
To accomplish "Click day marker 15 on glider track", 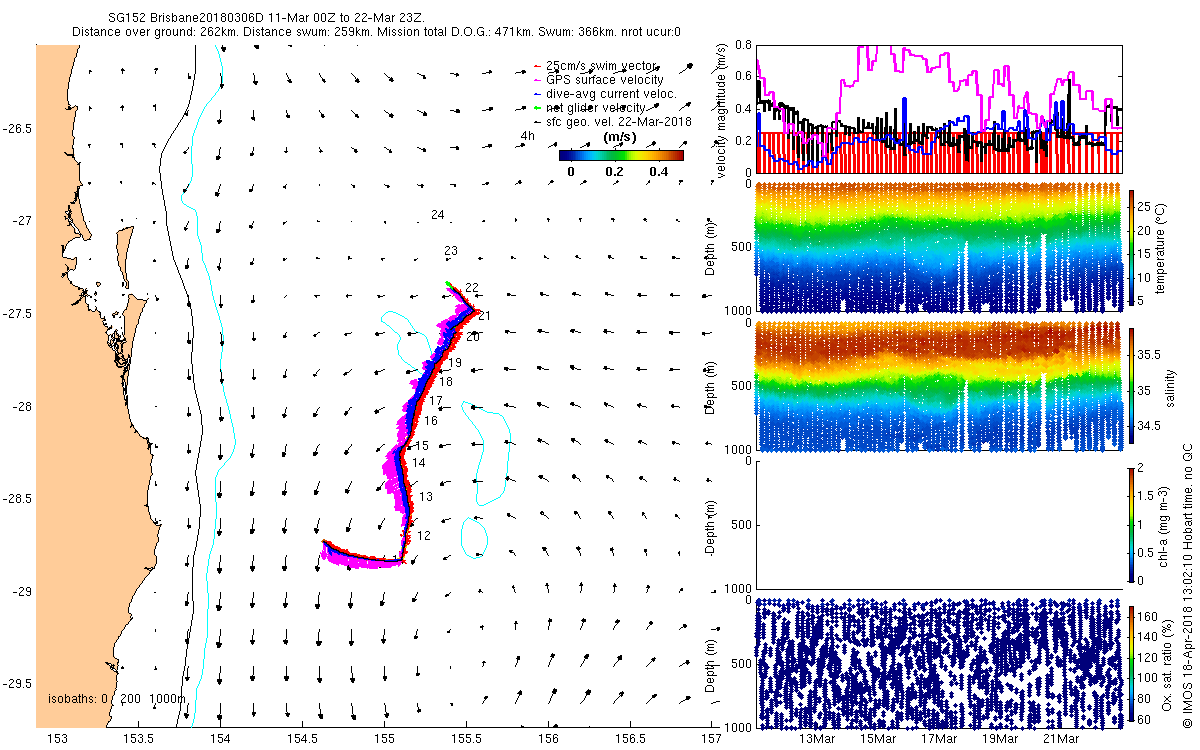I will click(x=423, y=446).
